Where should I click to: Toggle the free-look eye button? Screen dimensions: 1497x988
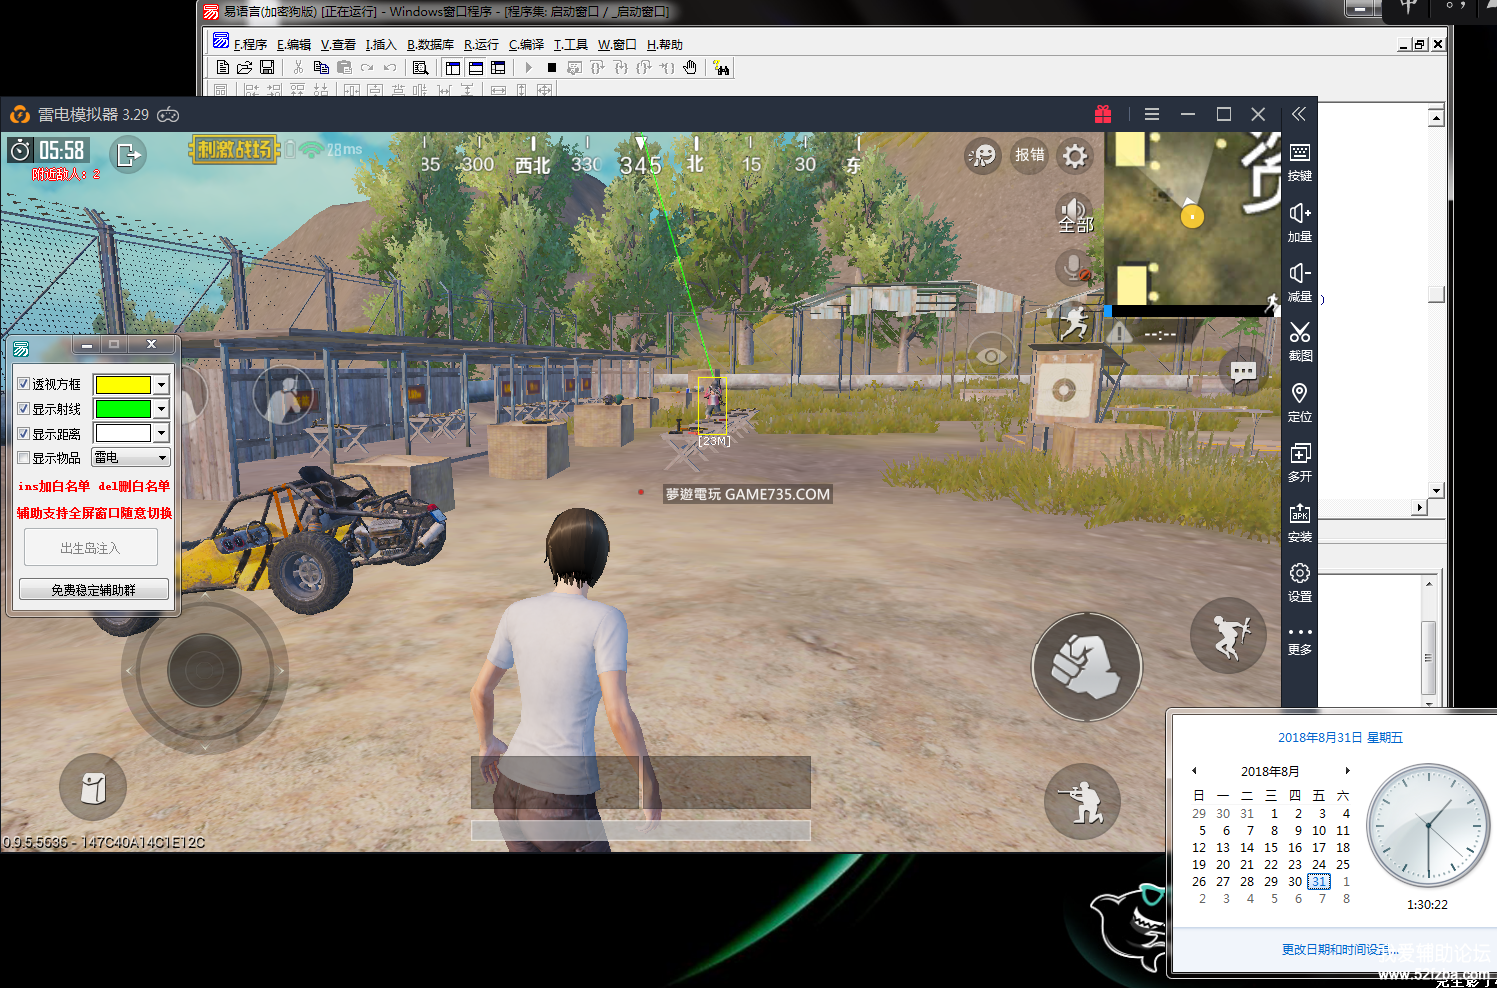[x=991, y=356]
